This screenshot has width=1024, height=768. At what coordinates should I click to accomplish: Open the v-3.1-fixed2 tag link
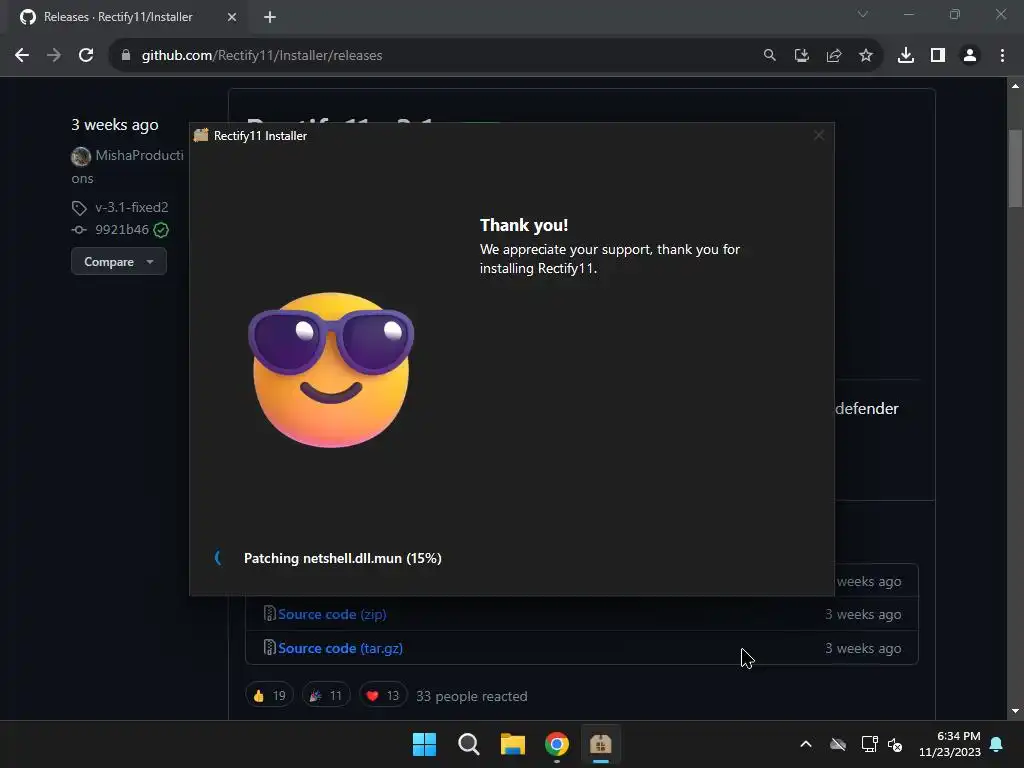(131, 207)
